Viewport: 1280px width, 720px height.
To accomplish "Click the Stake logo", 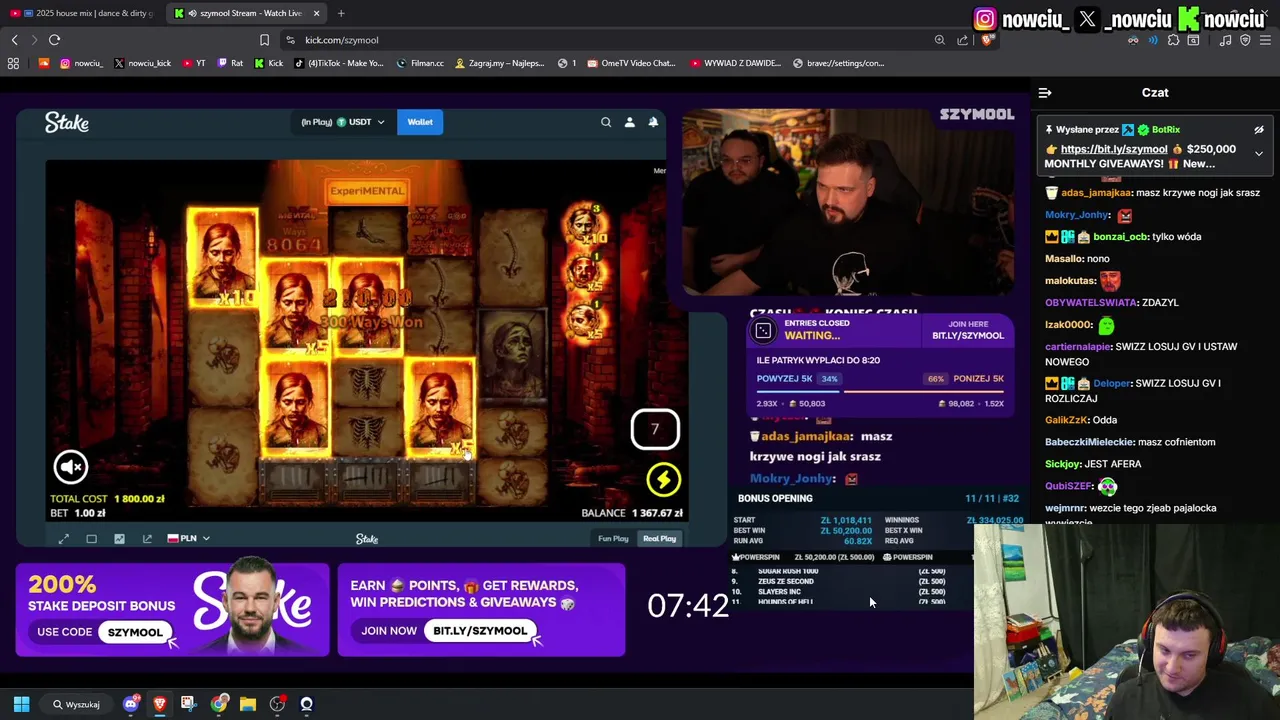I will pyautogui.click(x=67, y=123).
